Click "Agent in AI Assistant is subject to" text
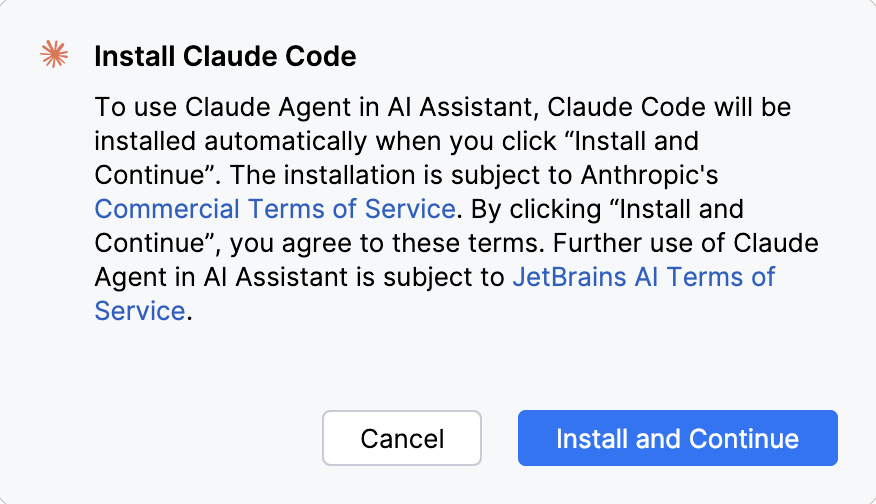The height and width of the screenshot is (504, 876). (300, 277)
